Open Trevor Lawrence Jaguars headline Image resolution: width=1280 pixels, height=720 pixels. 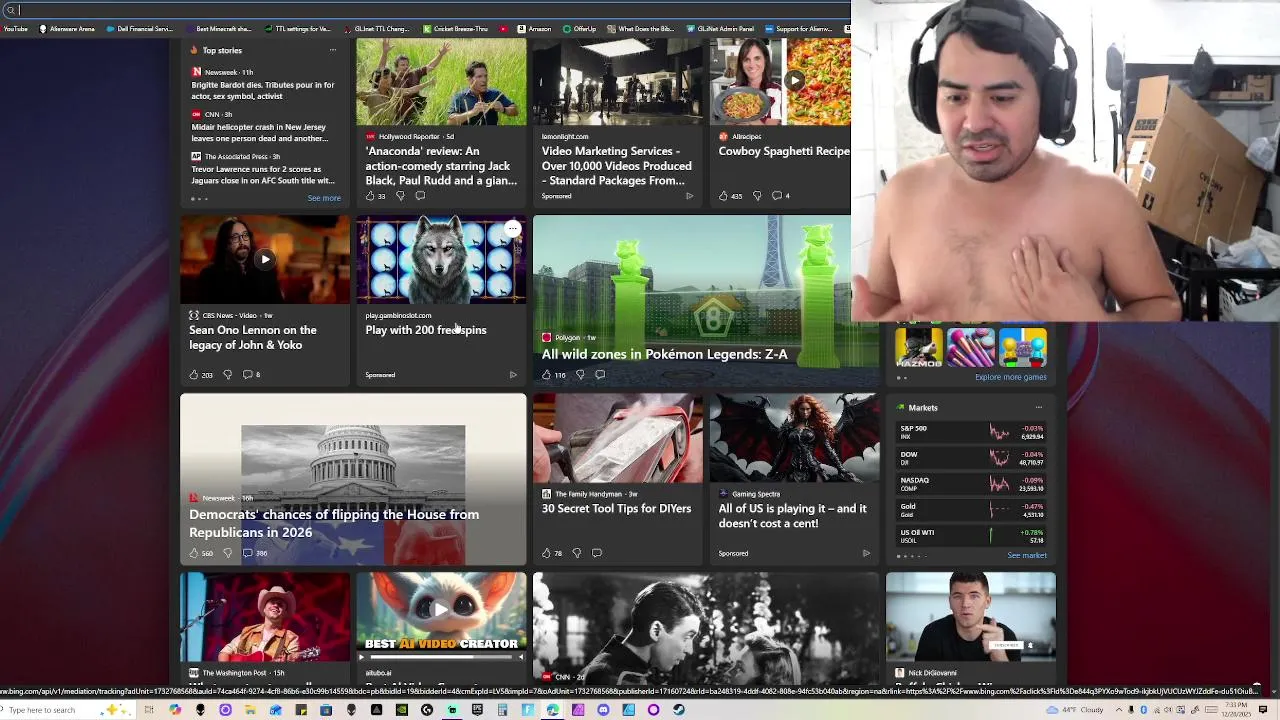click(263, 175)
